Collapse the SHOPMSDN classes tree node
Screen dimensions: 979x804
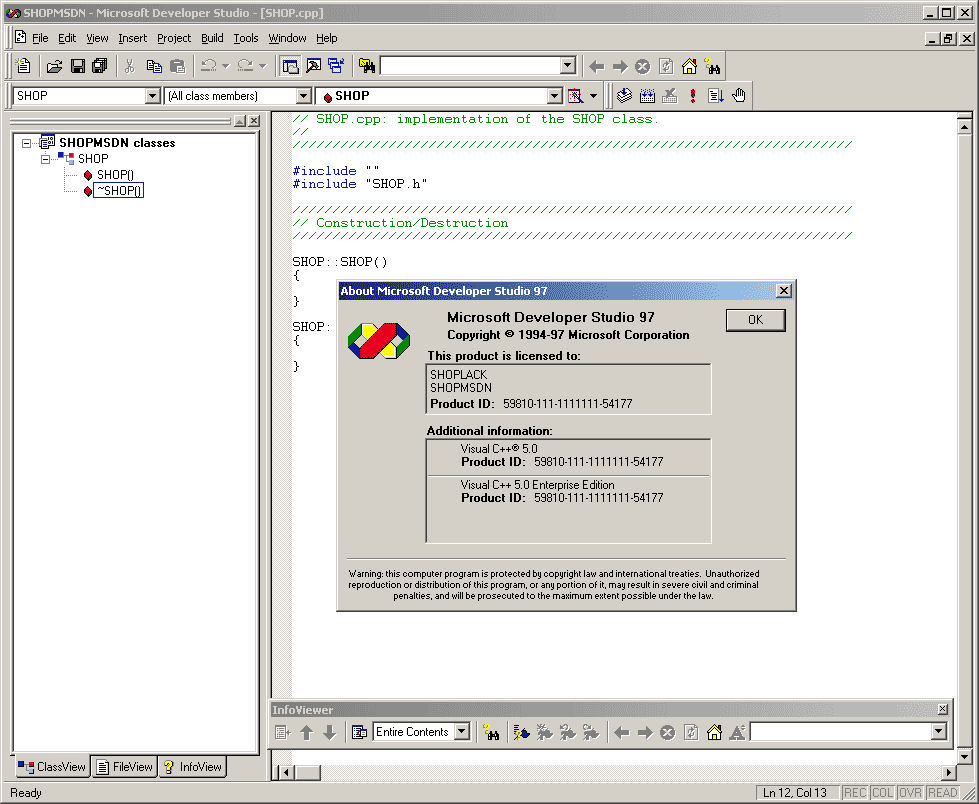click(x=26, y=143)
